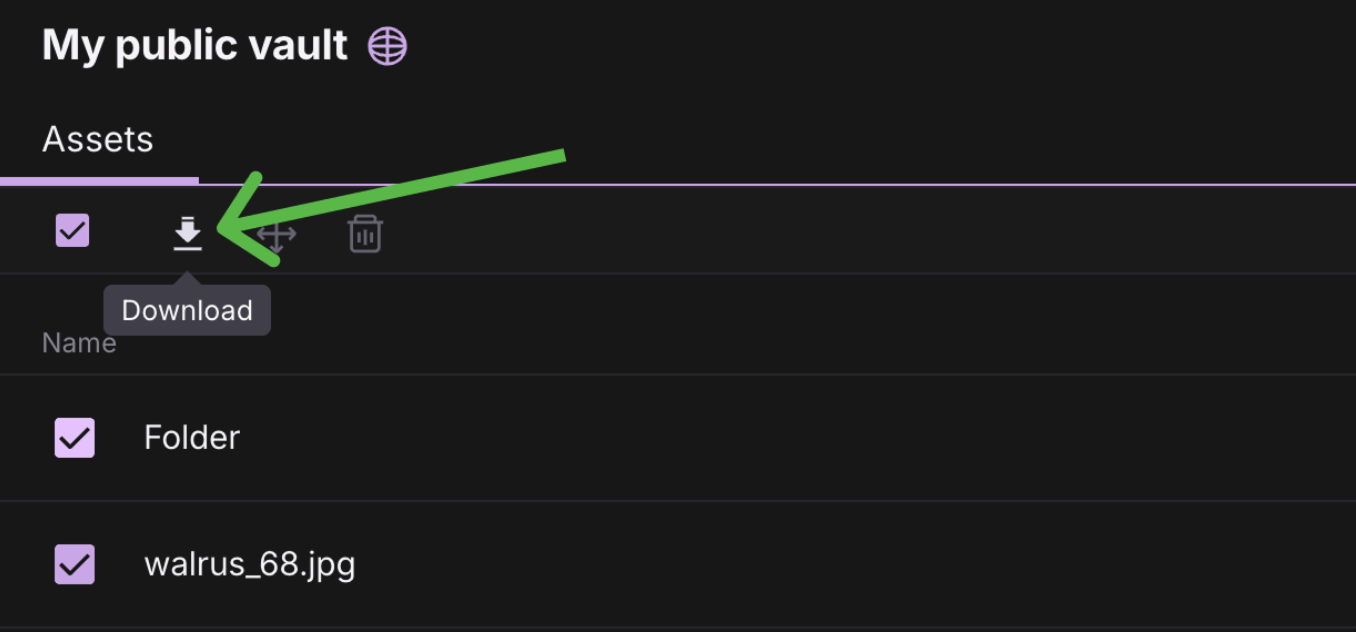Click the Download icon in the toolbar

click(x=187, y=234)
